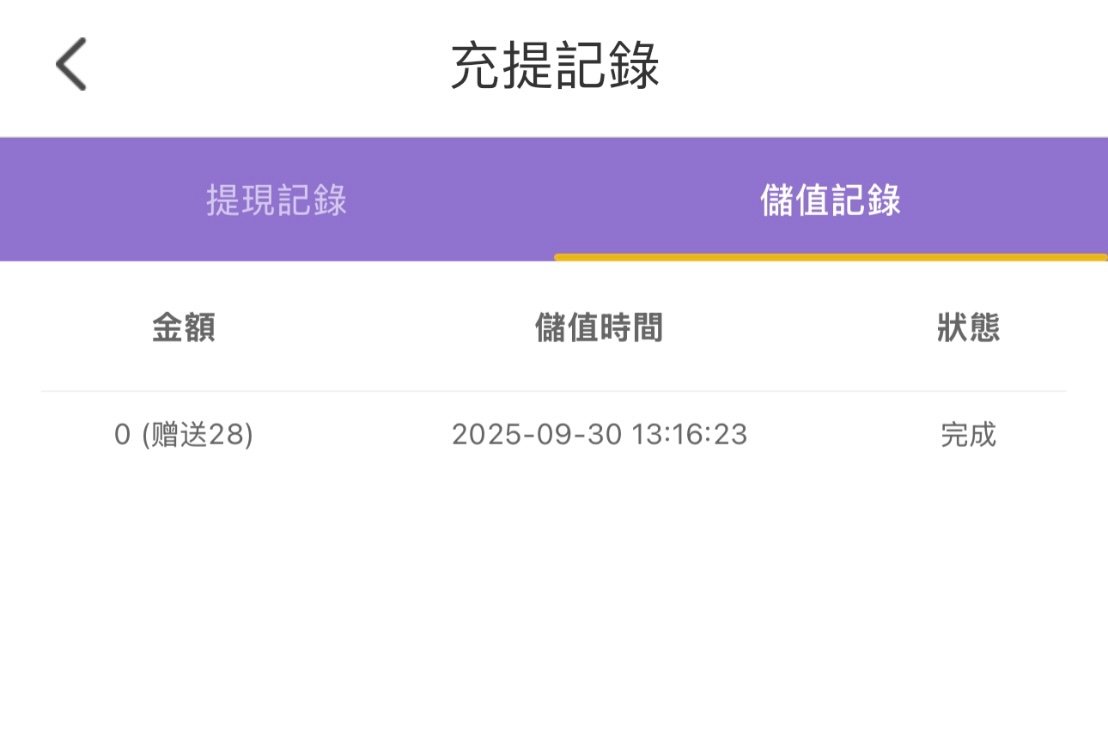Screen dimensions: 1108x741
Task: Click the 完成 status label
Action: pos(968,435)
